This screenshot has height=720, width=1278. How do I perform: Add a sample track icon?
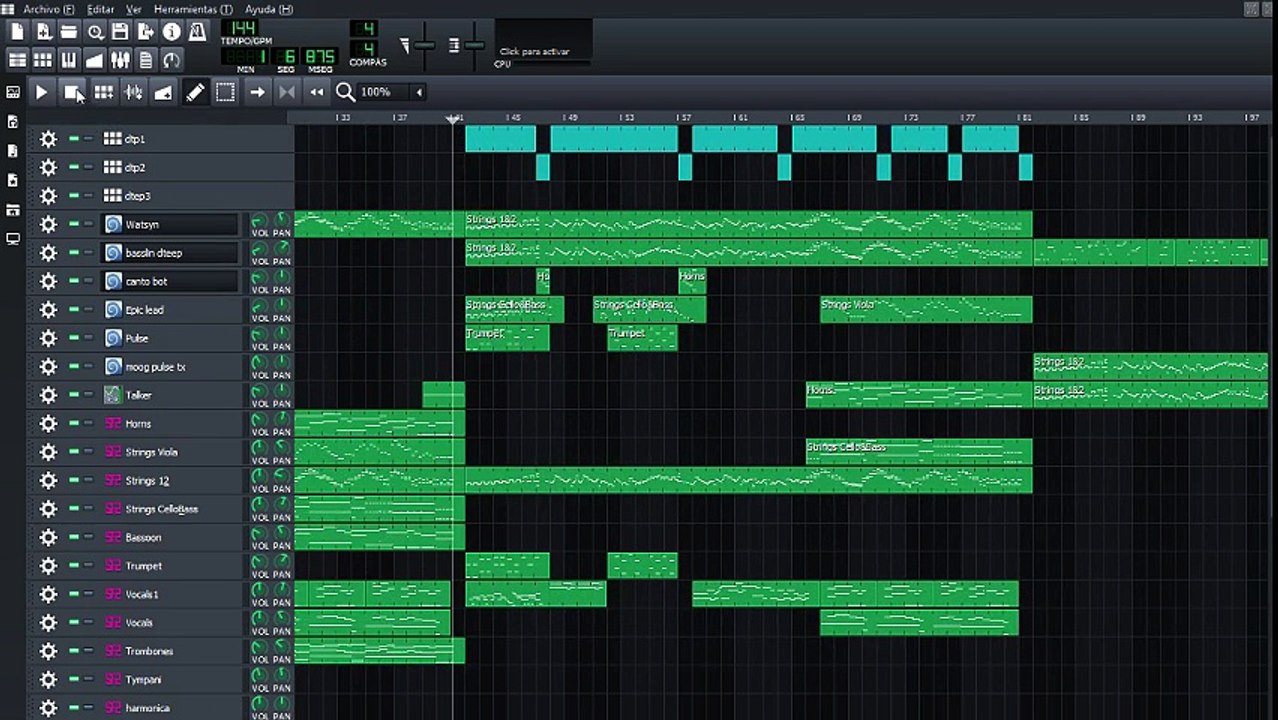pos(133,92)
